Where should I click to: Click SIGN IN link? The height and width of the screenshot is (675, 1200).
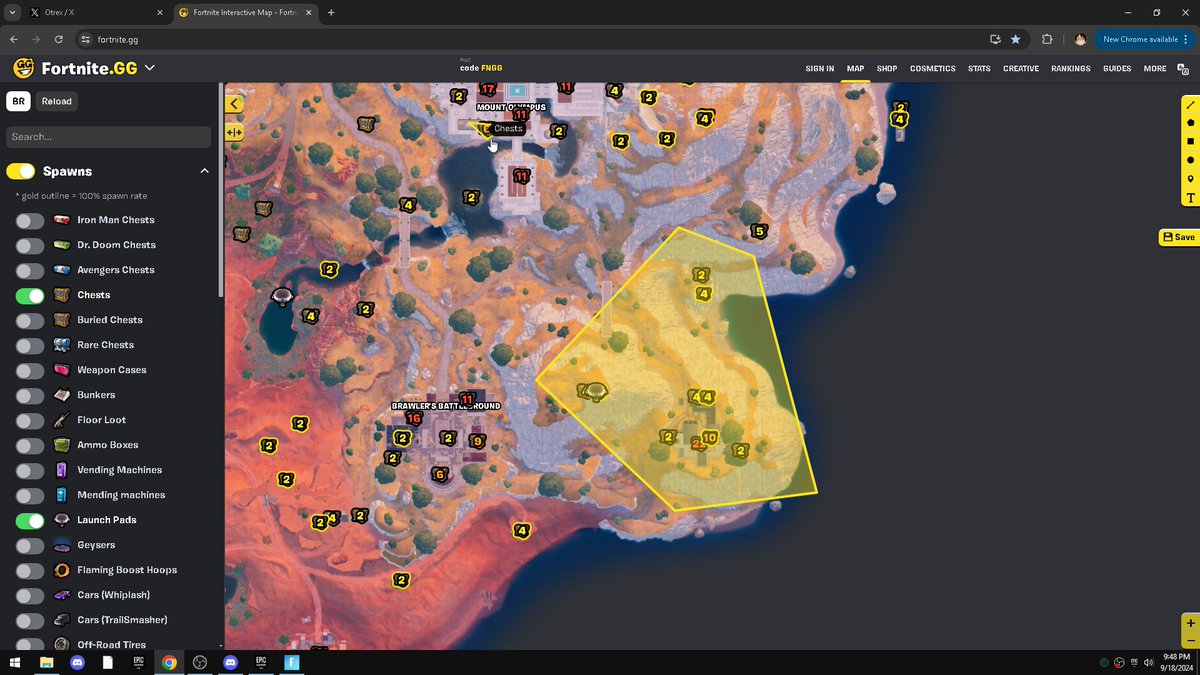pyautogui.click(x=820, y=69)
